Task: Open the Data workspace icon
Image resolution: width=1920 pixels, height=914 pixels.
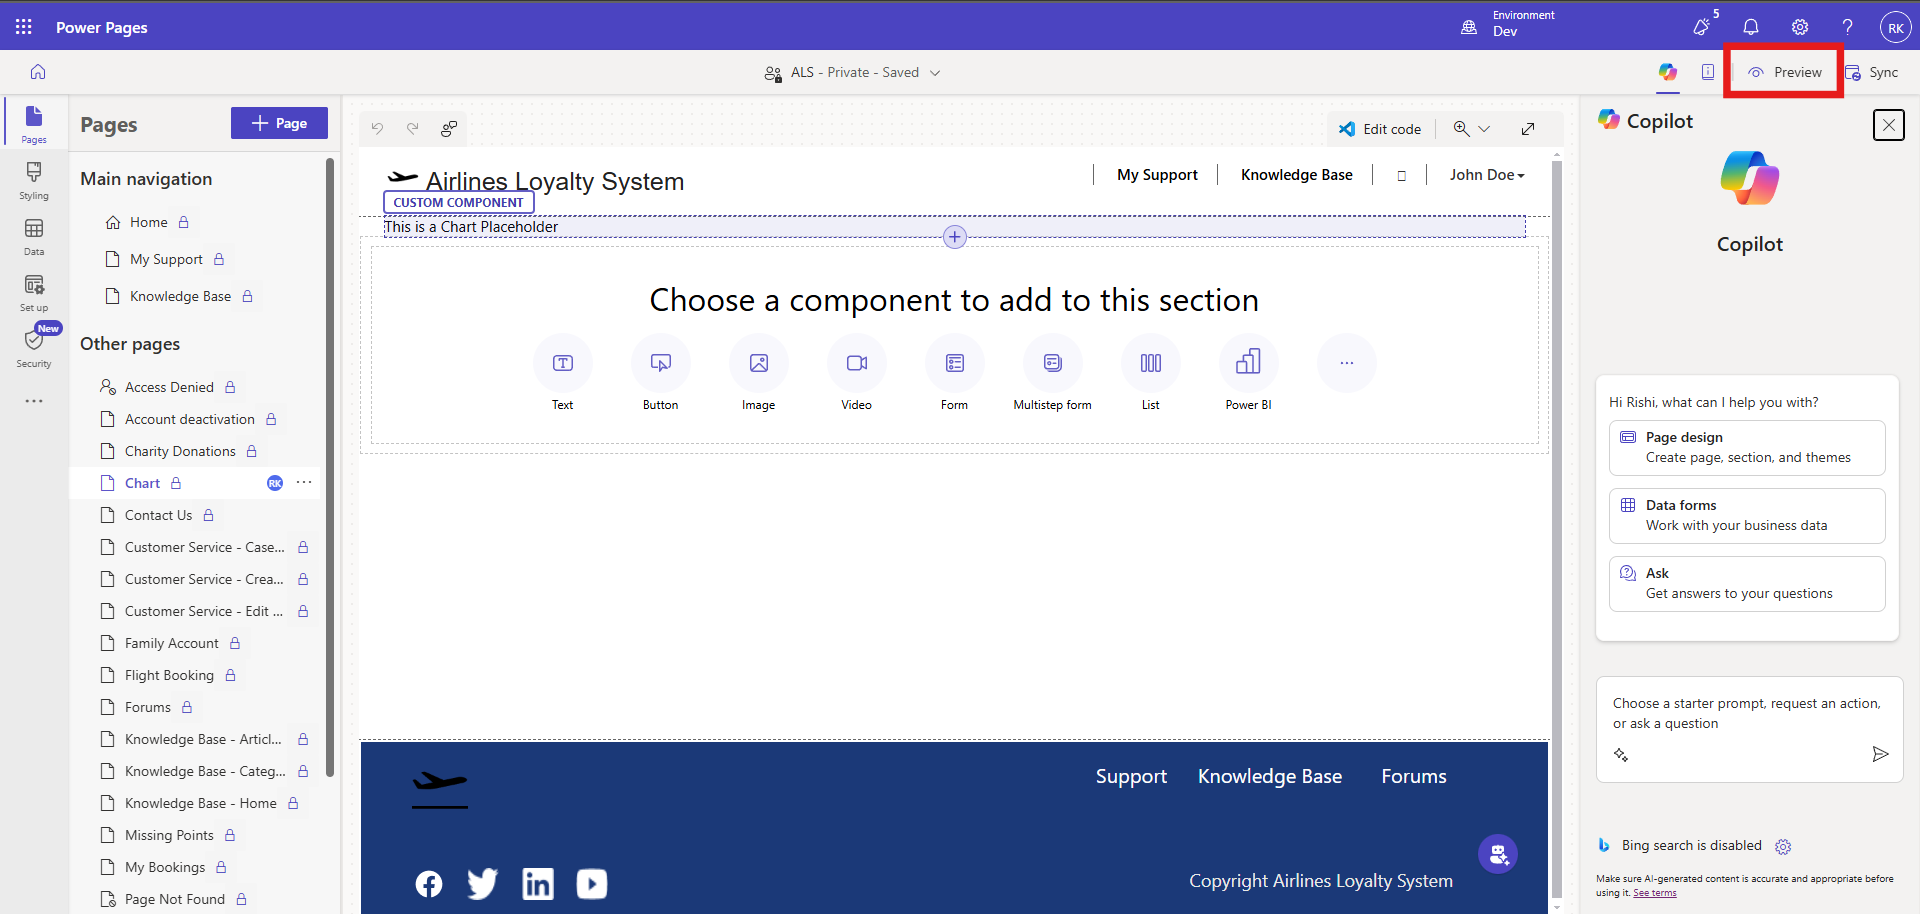Action: pos(34,236)
